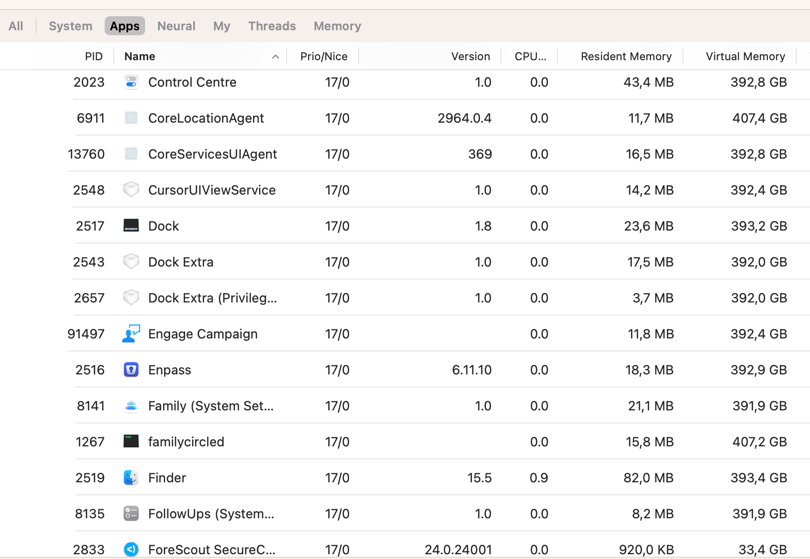Viewport: 810px width, 559px height.
Task: Click the CursorUIViewService icon
Action: tap(131, 190)
